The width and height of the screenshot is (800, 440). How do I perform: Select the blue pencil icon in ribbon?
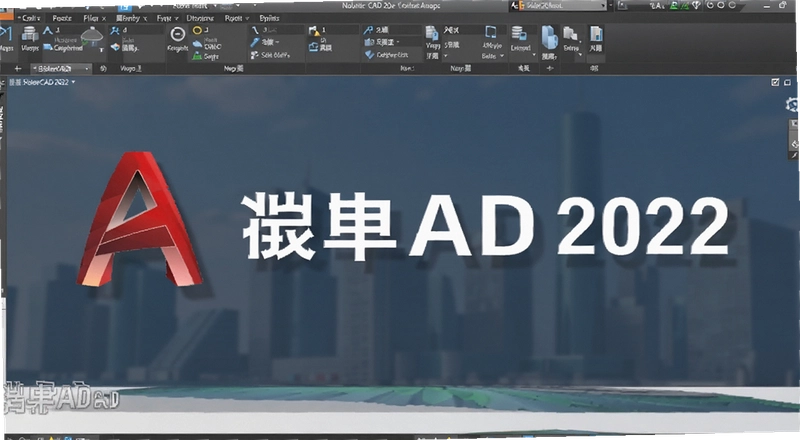coord(255,42)
